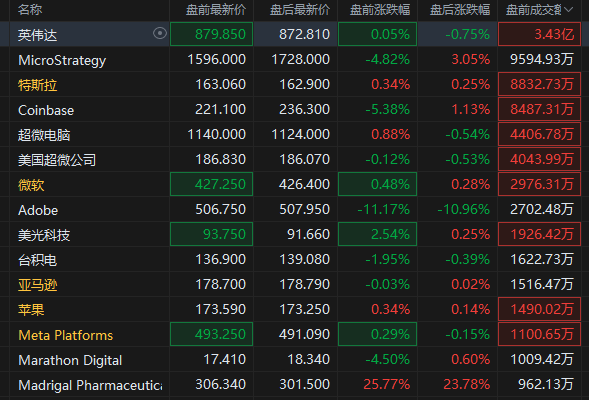The image size is (589, 400).
Task: Sort by 盘后最新价 column header
Action: pos(300,10)
